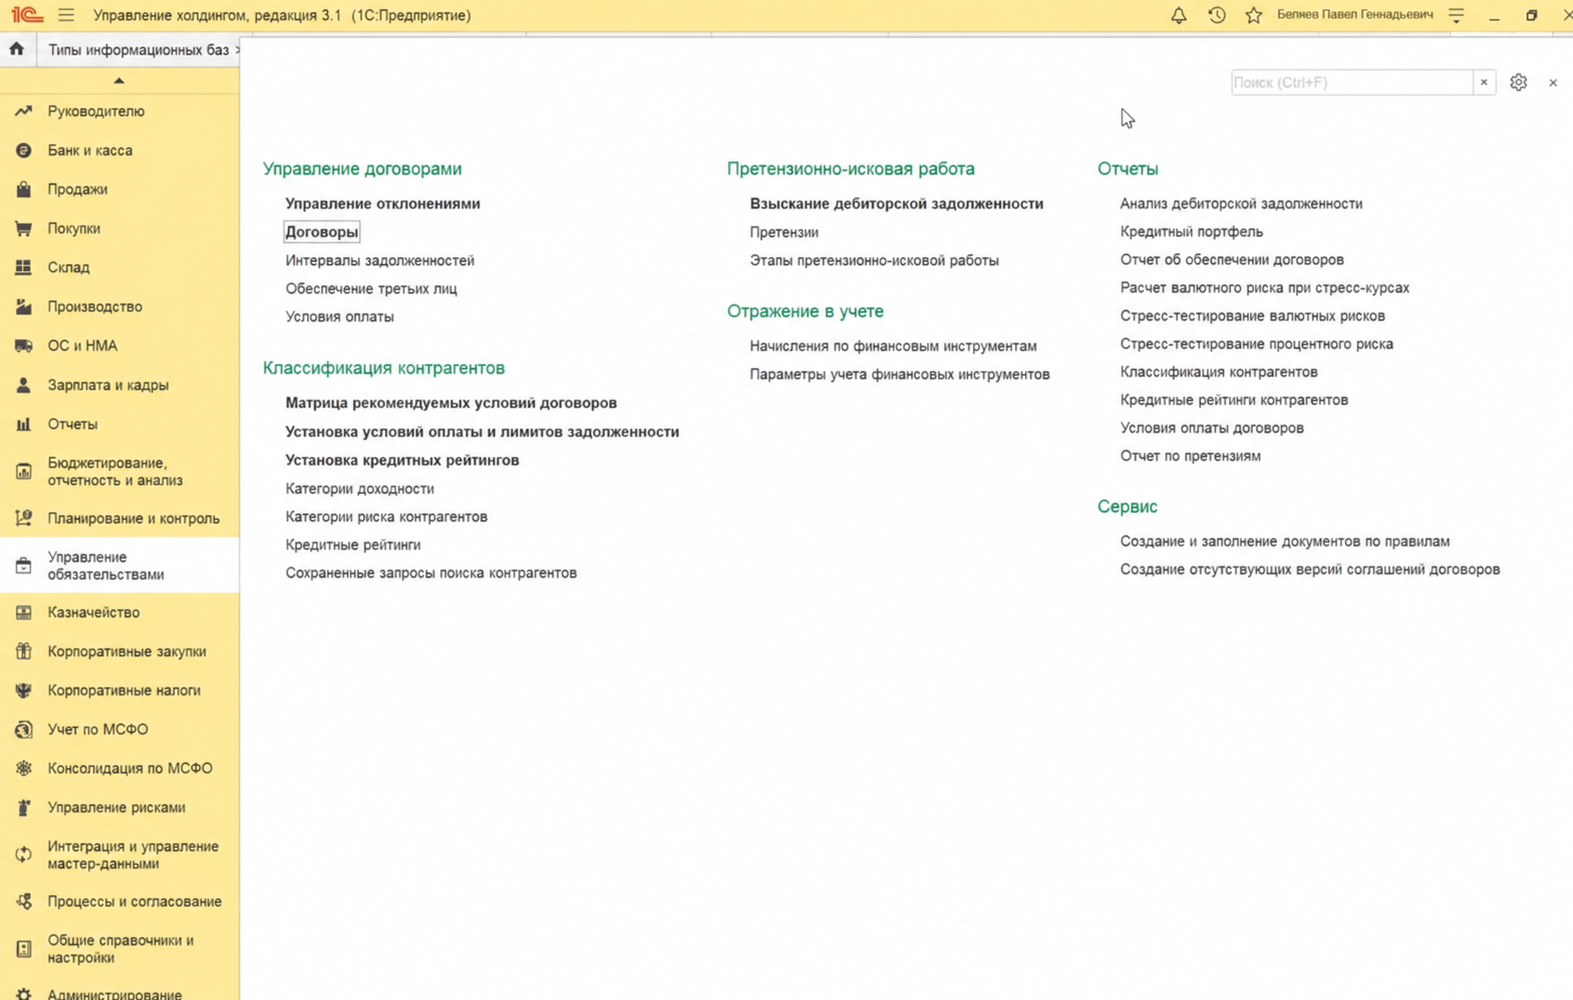Viewport: 1573px width, 1000px height.
Task: Click the Склад grid icon
Action: coord(23,267)
